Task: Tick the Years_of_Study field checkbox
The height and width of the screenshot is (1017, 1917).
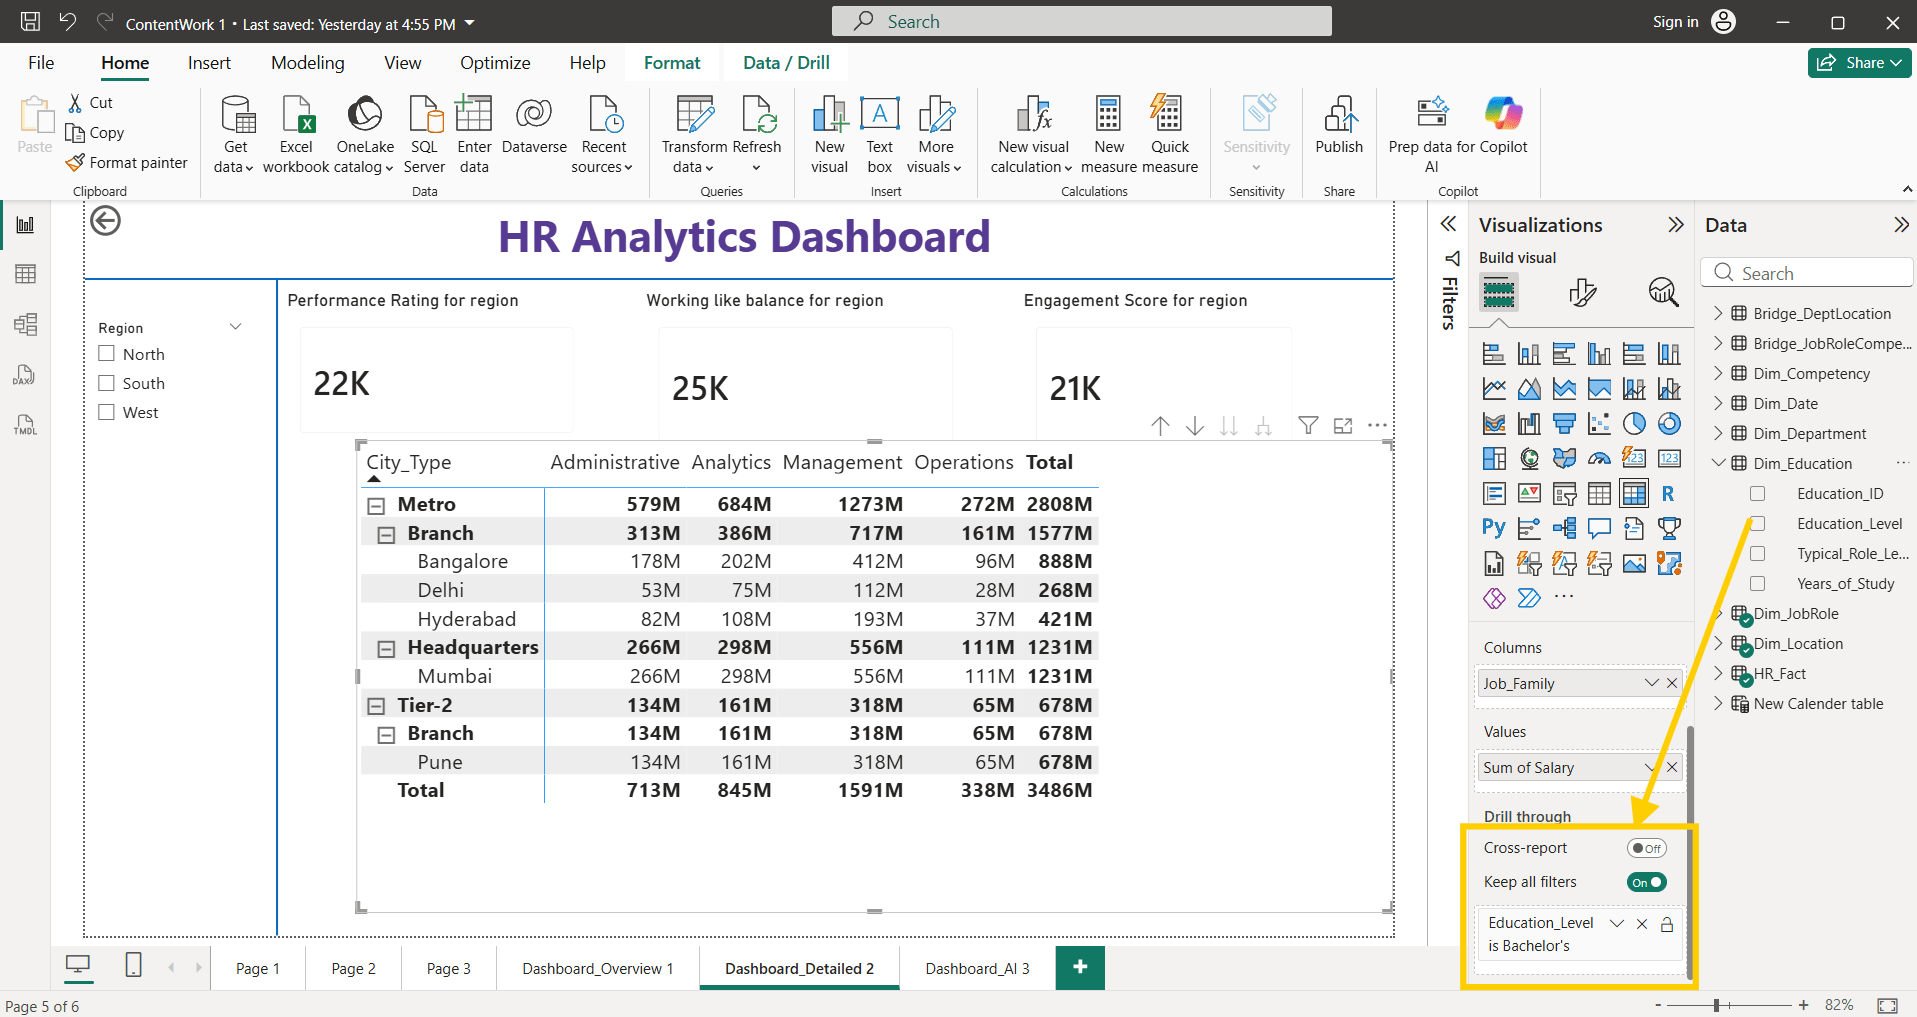Action: 1757,583
